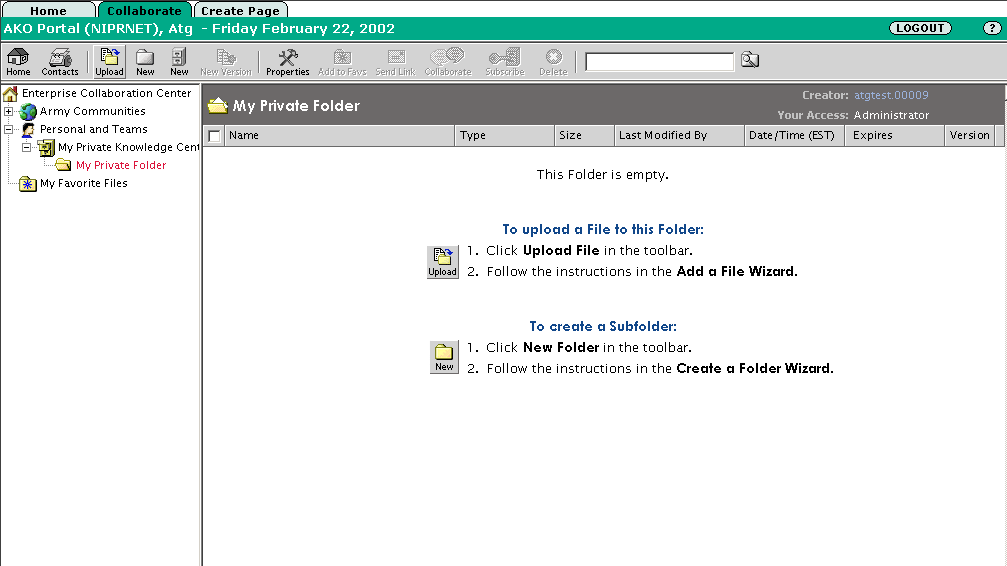Click the LOGOUT button

point(919,28)
